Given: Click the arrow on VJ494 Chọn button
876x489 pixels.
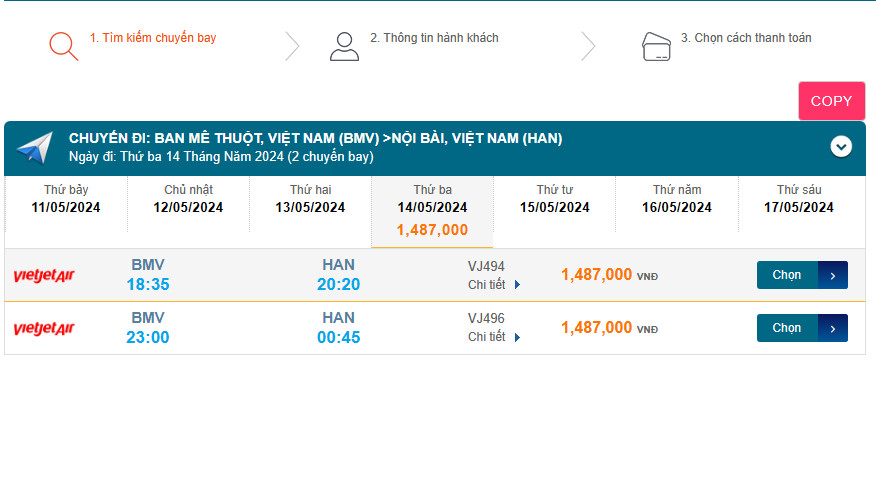Looking at the screenshot, I should 833,275.
